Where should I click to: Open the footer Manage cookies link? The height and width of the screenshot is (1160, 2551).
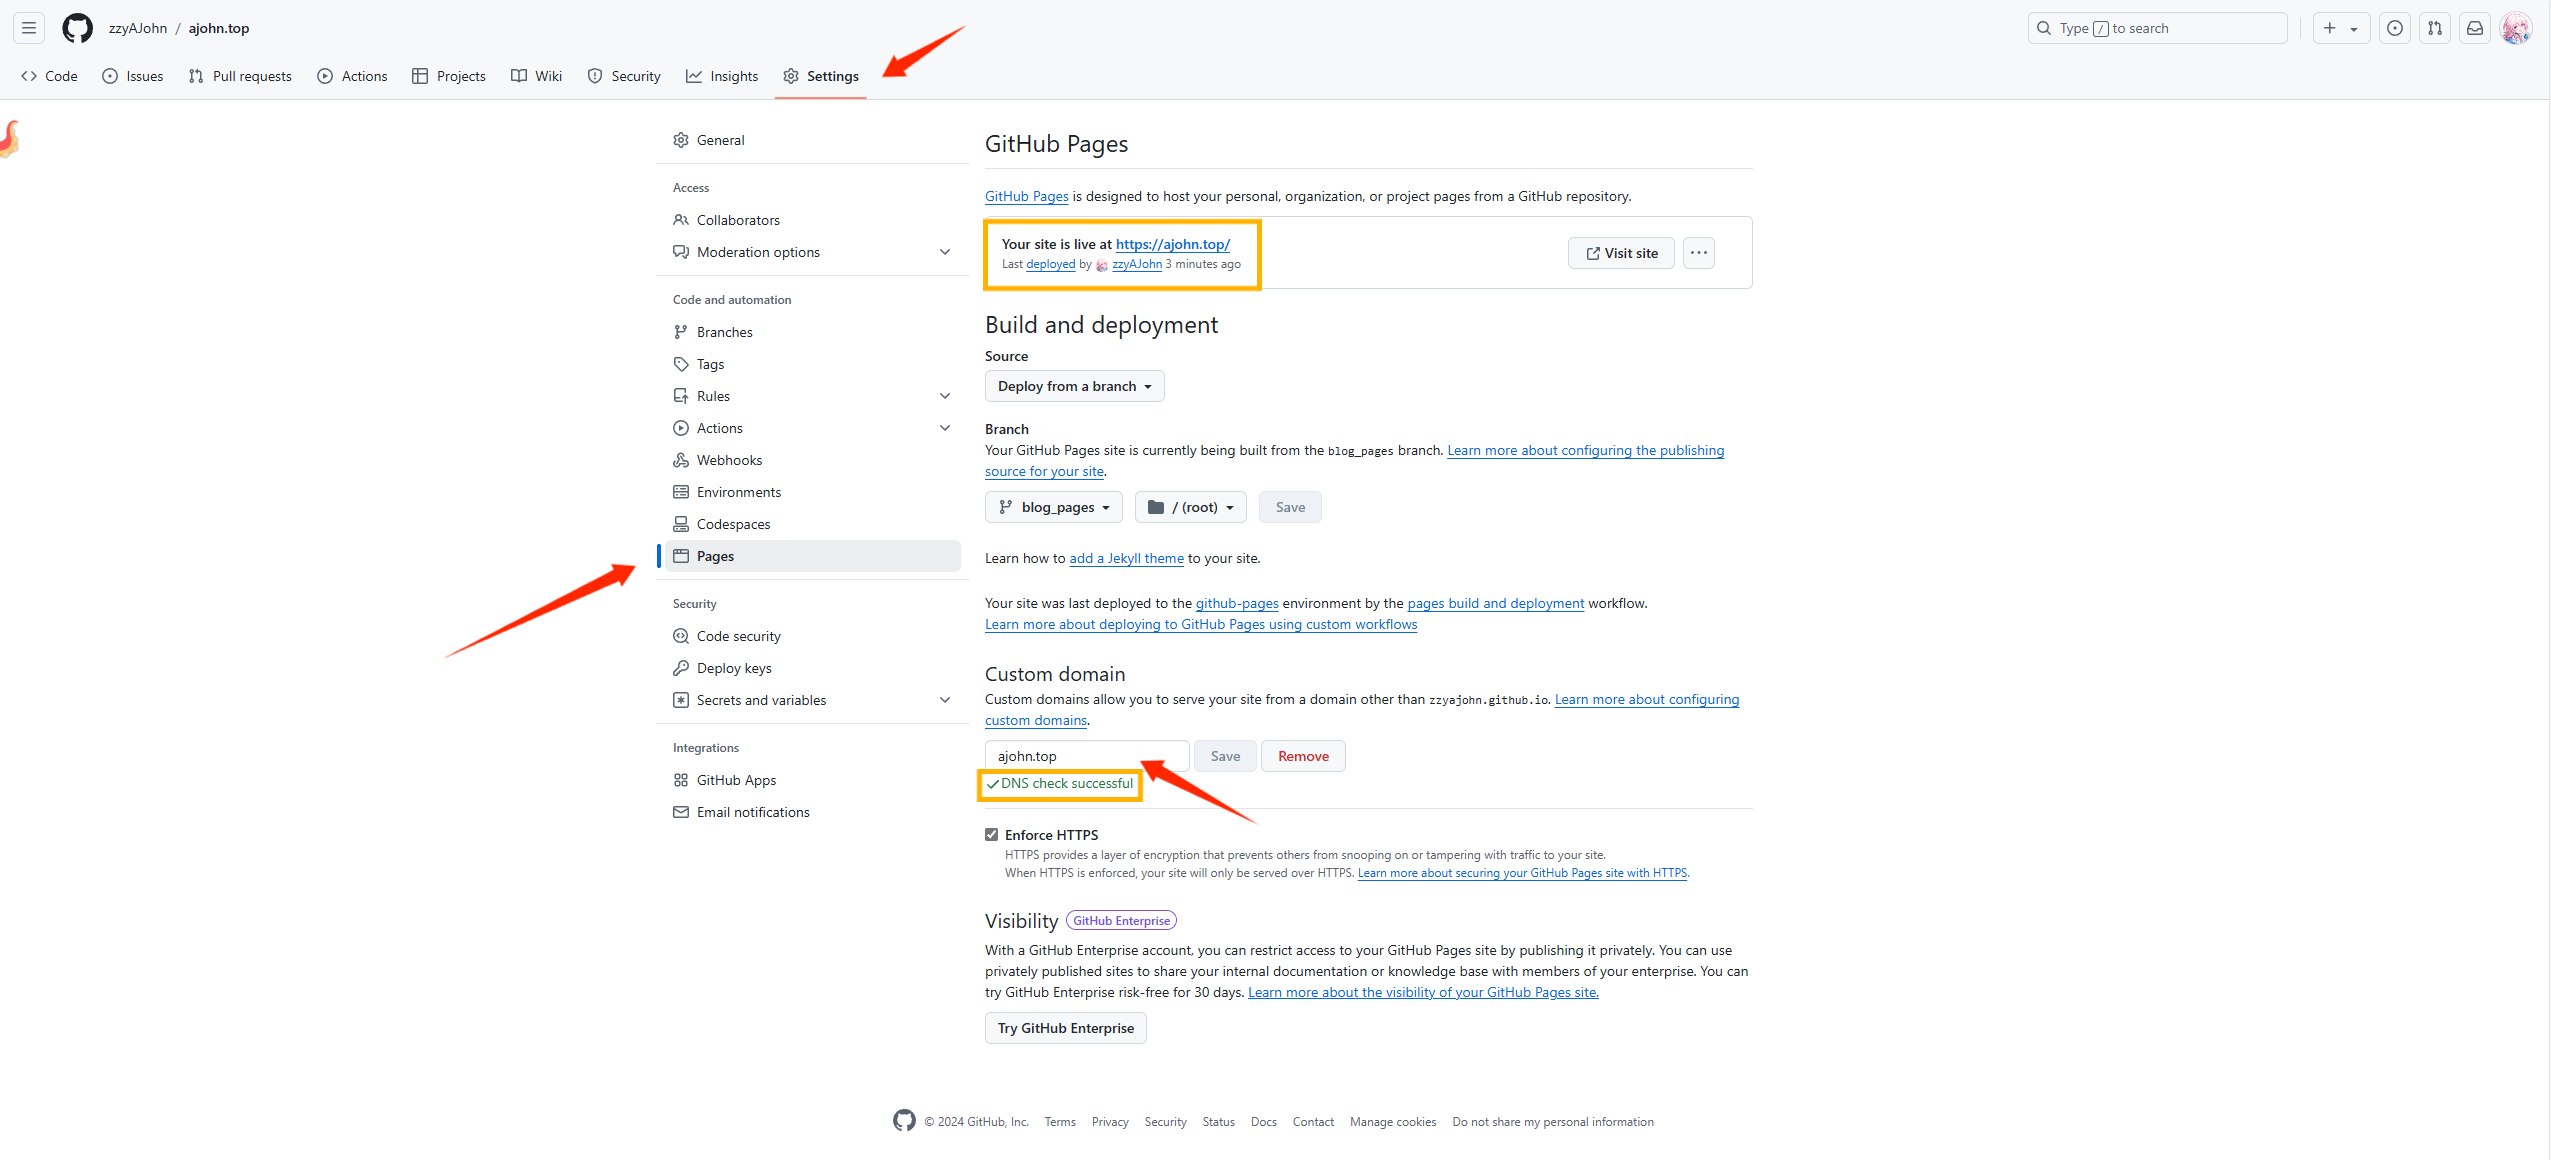pyautogui.click(x=1392, y=1121)
